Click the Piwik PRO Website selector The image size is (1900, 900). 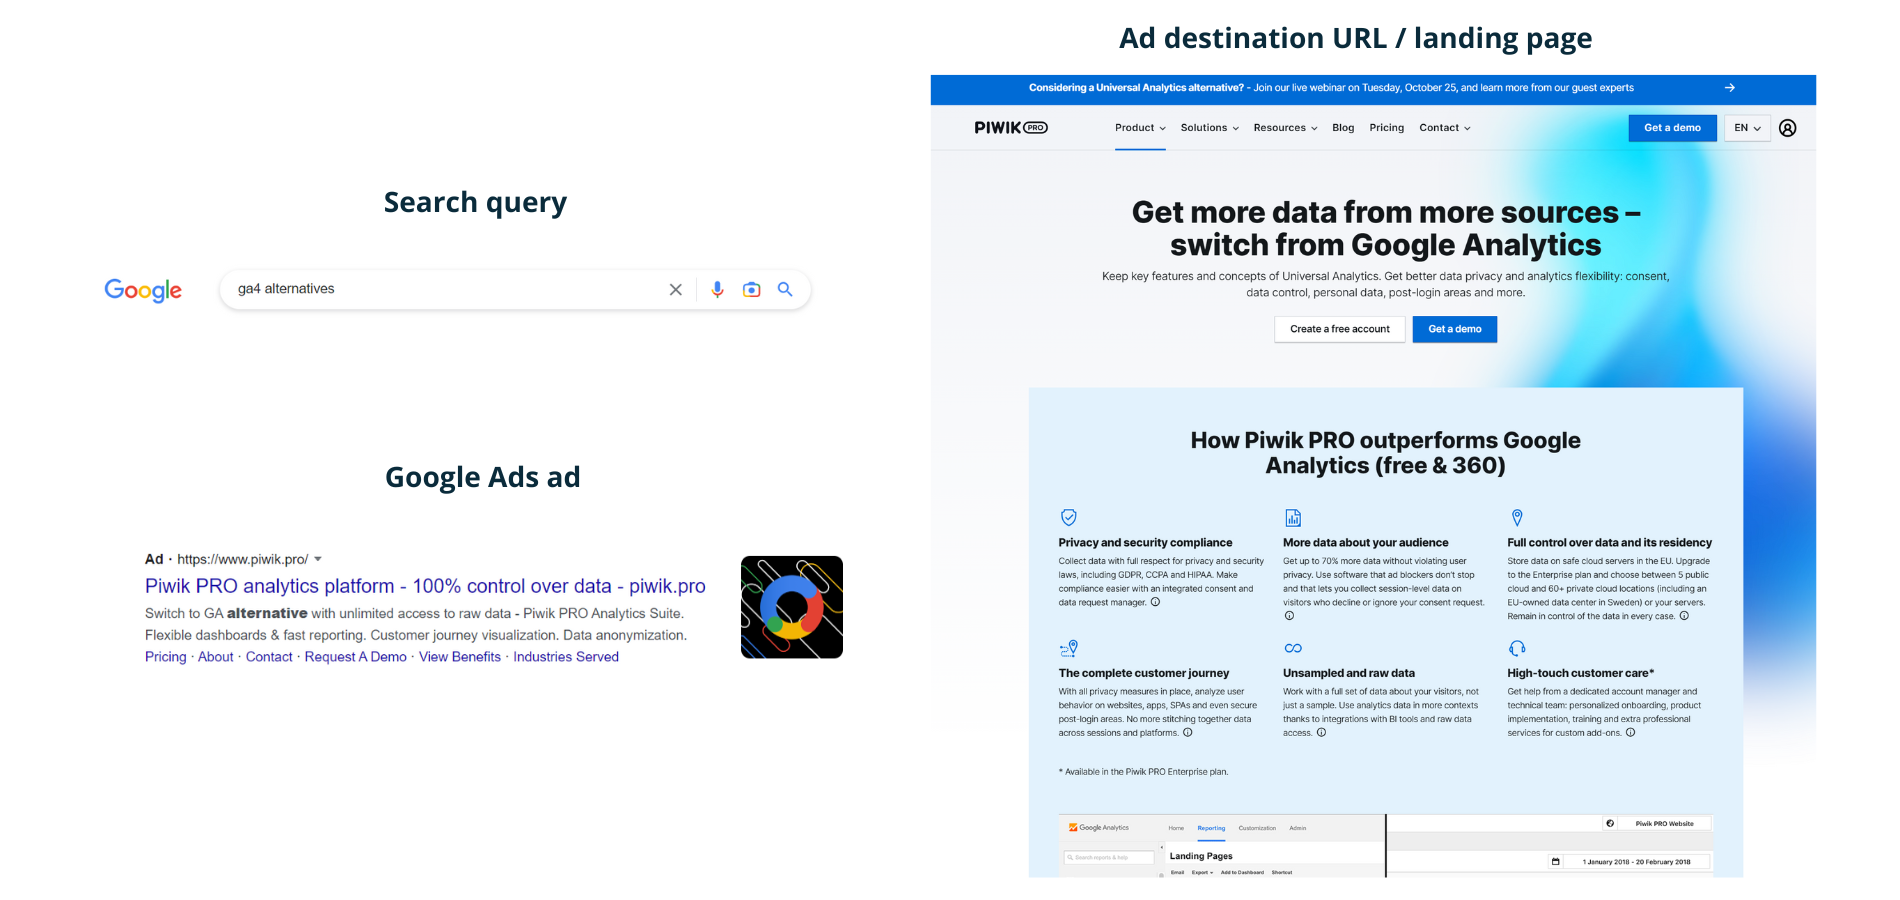(1657, 824)
